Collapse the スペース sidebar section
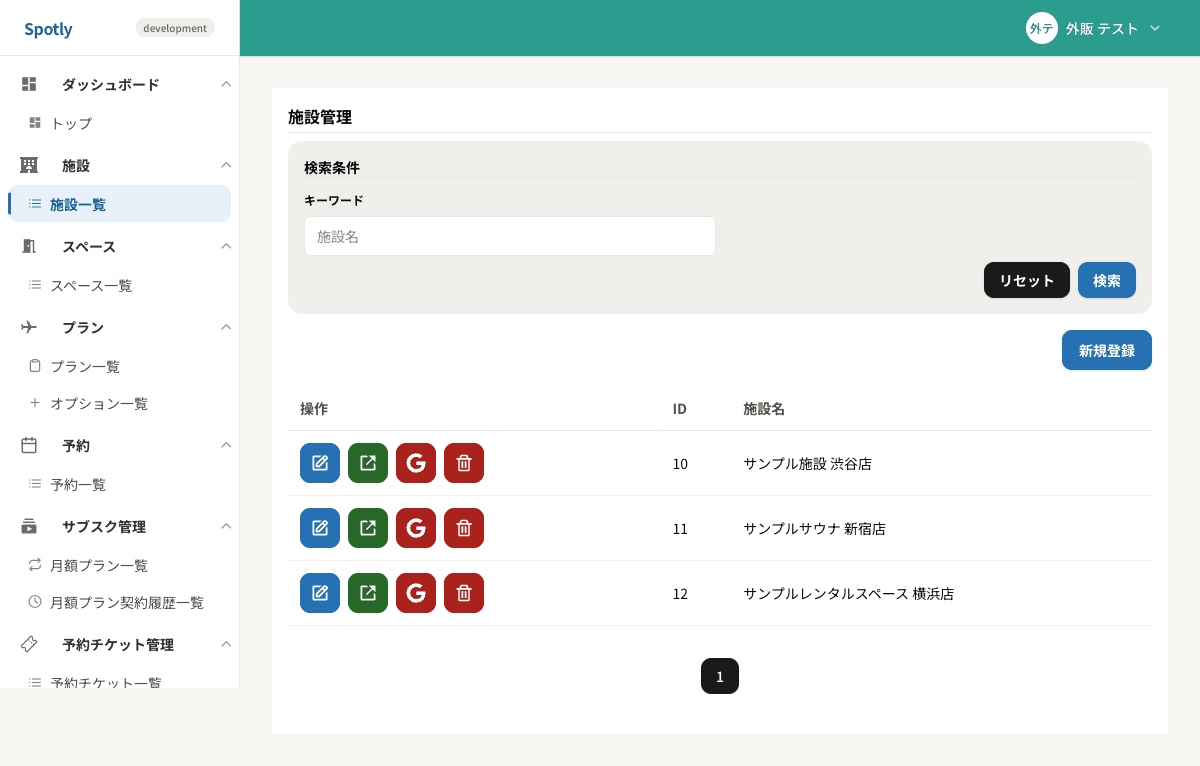Screen dimensions: 1200x766 click(226, 246)
